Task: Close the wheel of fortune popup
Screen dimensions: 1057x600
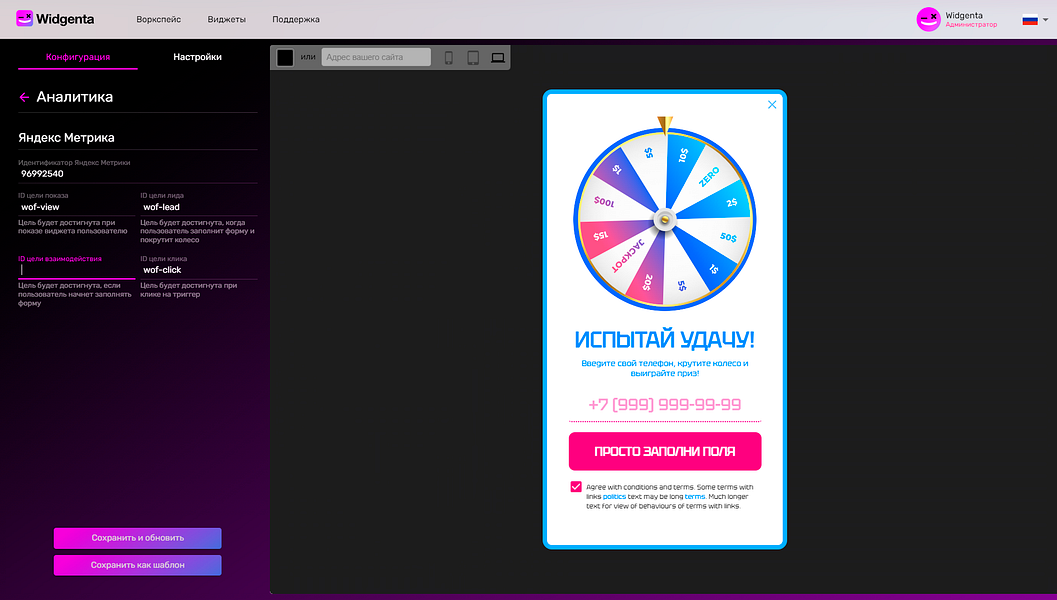Action: click(x=772, y=104)
